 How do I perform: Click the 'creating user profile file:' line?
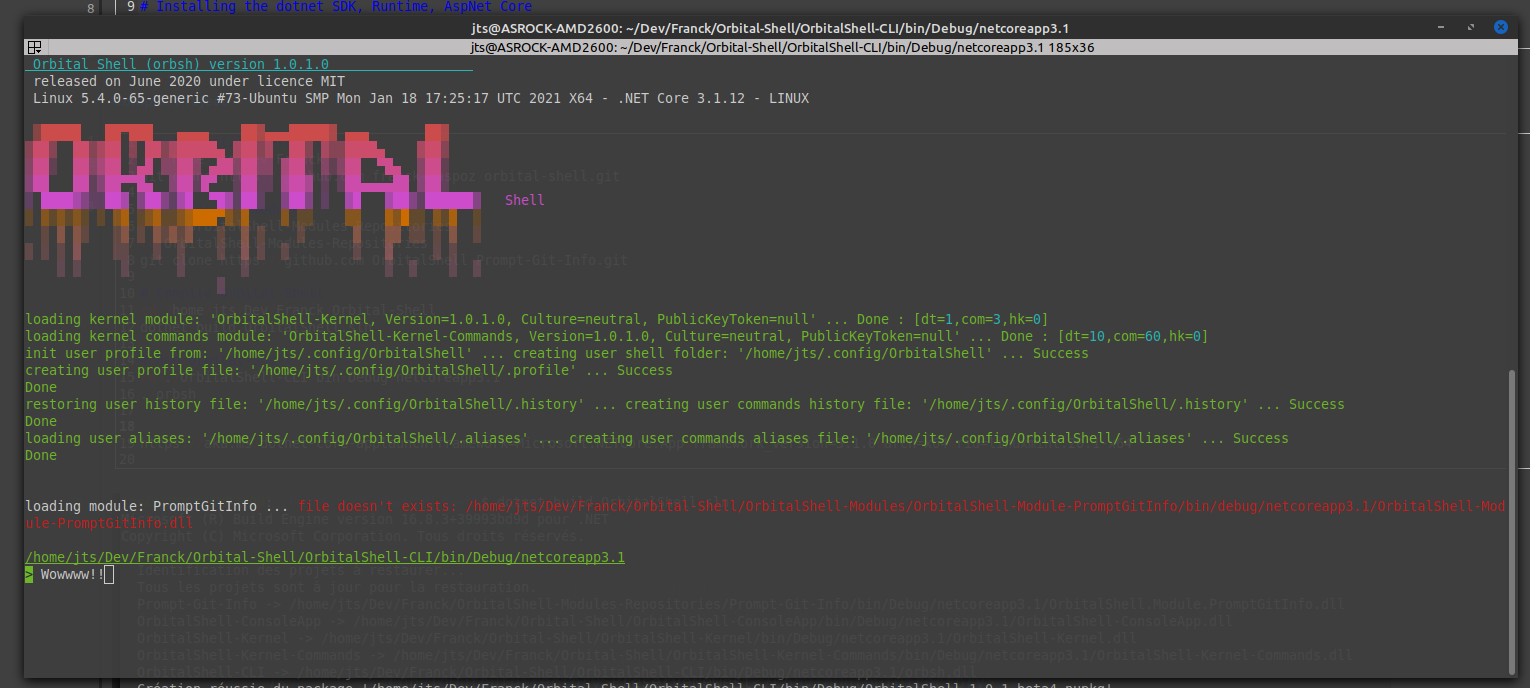coord(349,370)
